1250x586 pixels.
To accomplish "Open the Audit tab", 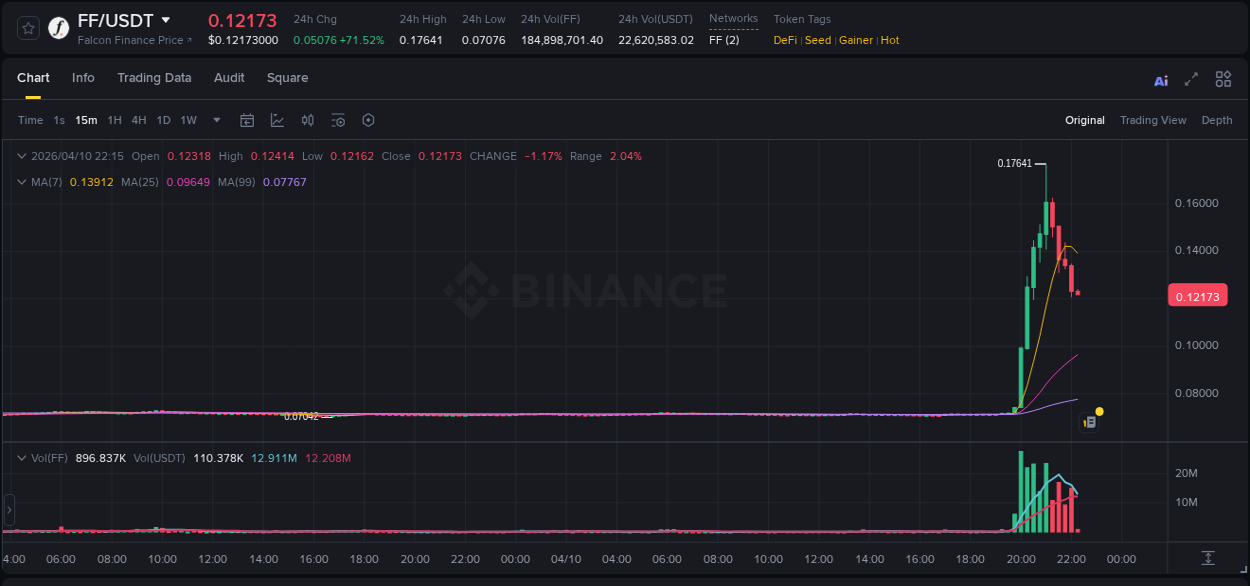I will [229, 77].
